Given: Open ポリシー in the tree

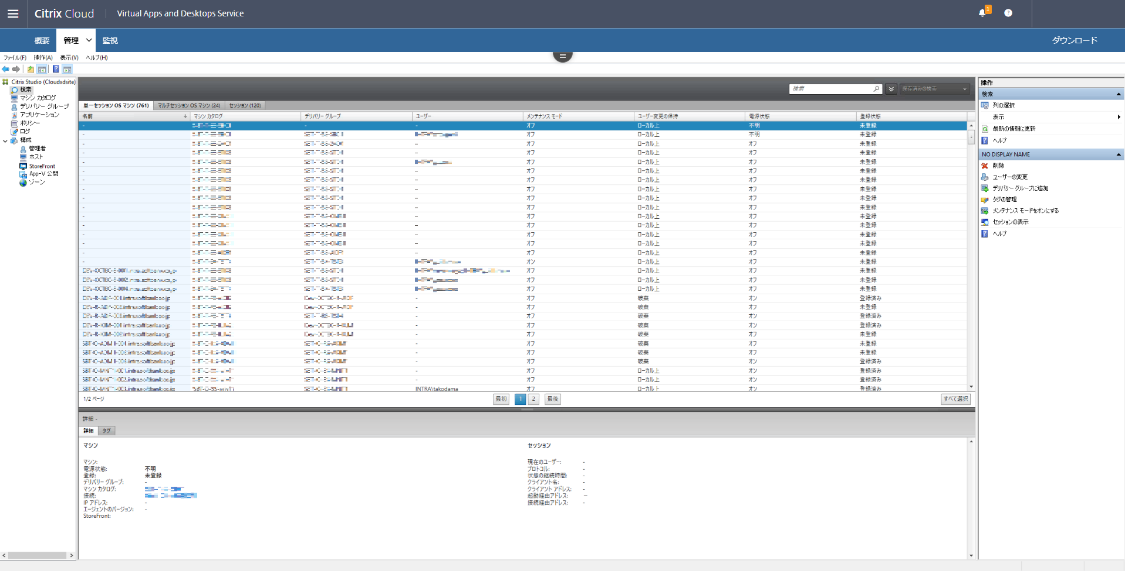Looking at the screenshot, I should coord(29,123).
